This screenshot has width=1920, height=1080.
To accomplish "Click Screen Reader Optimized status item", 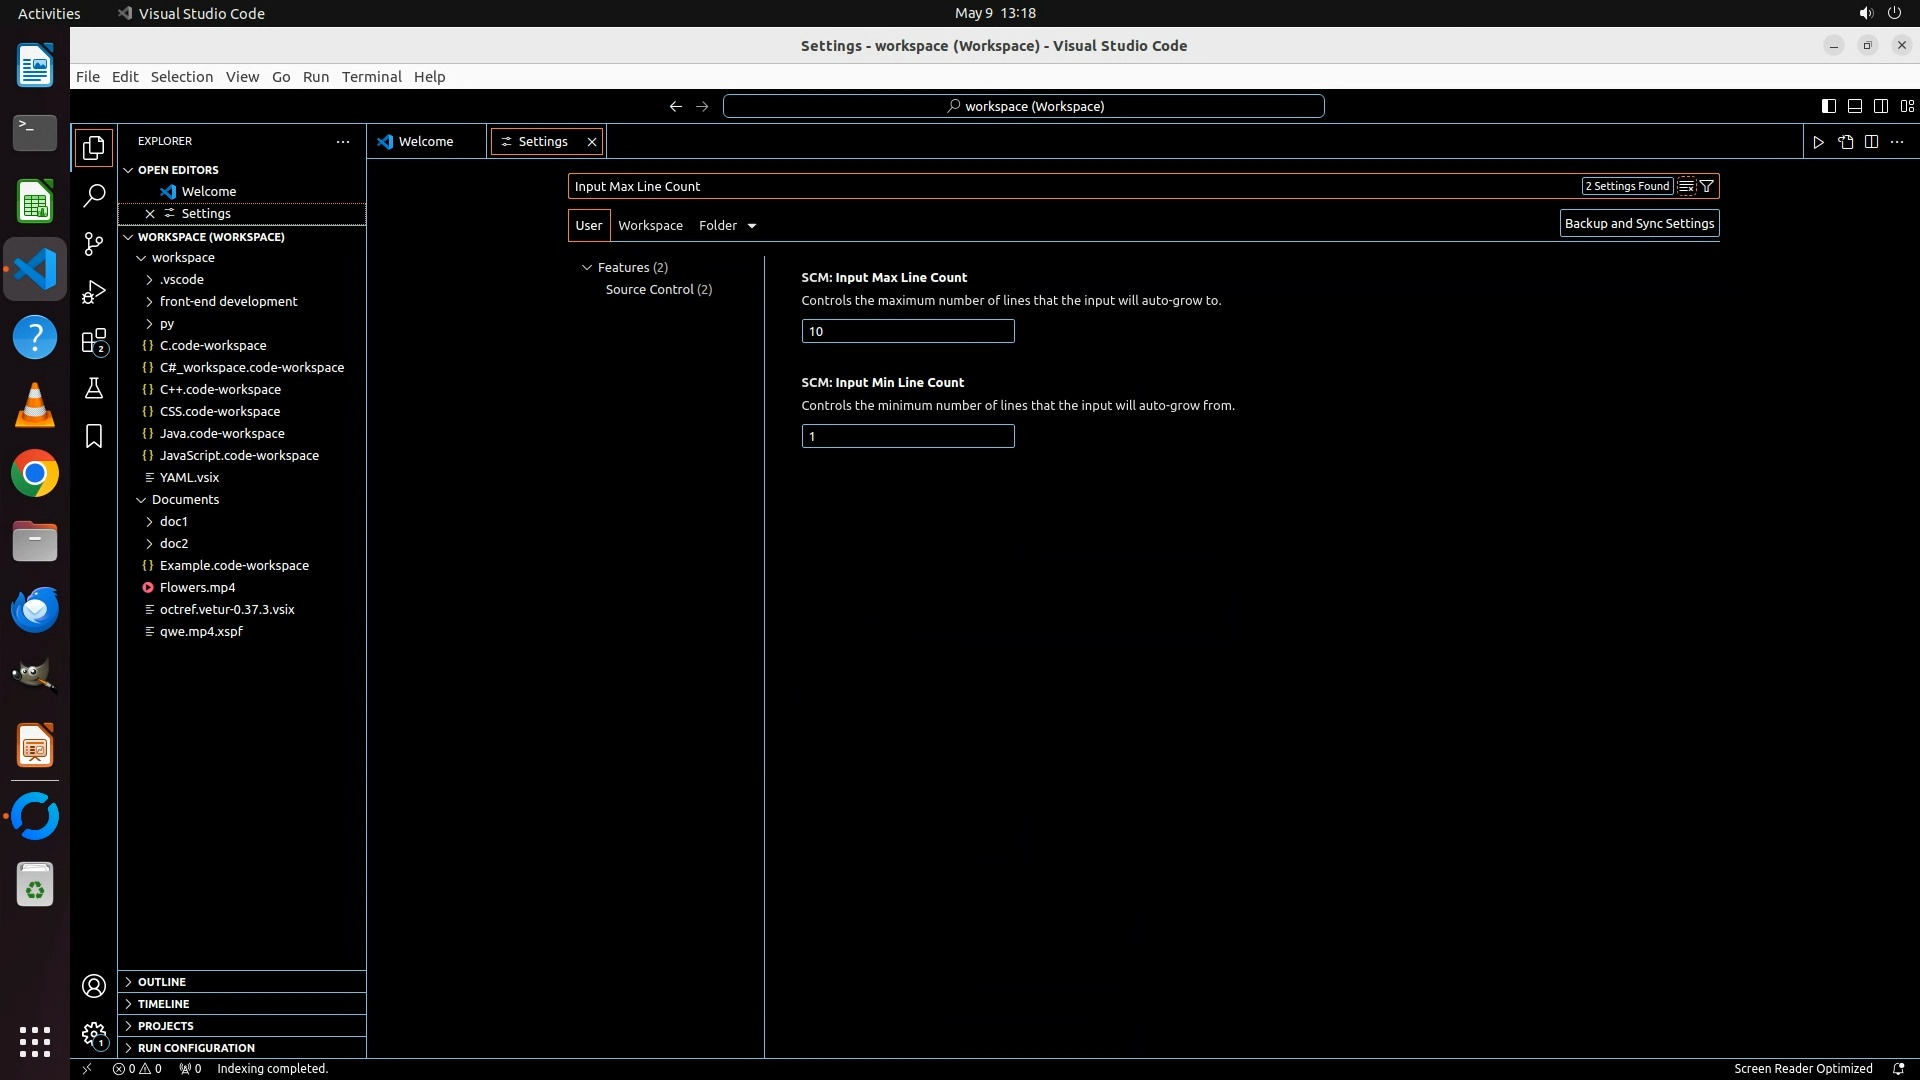I will click(x=1802, y=1069).
